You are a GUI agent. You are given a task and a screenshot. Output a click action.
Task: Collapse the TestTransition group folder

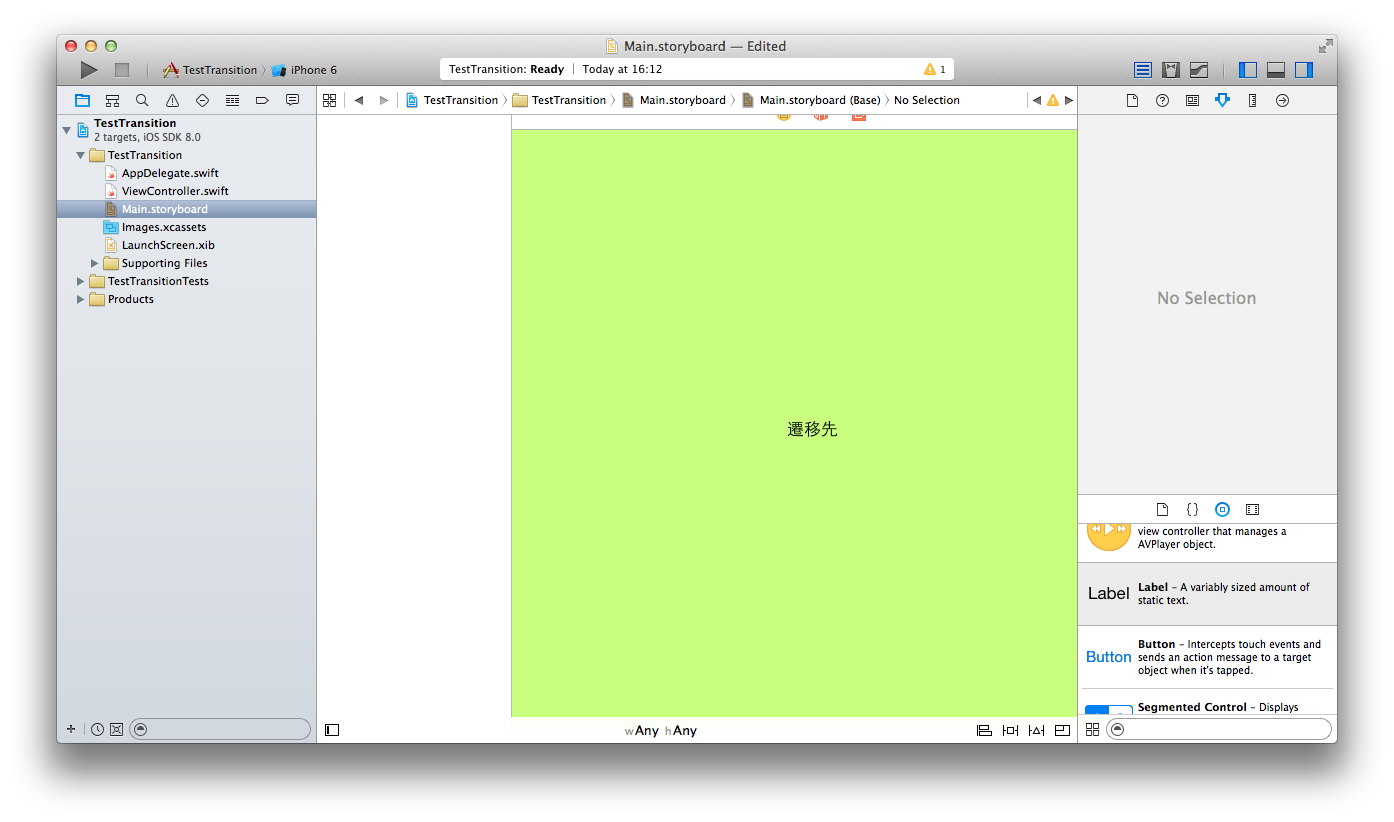(x=81, y=155)
